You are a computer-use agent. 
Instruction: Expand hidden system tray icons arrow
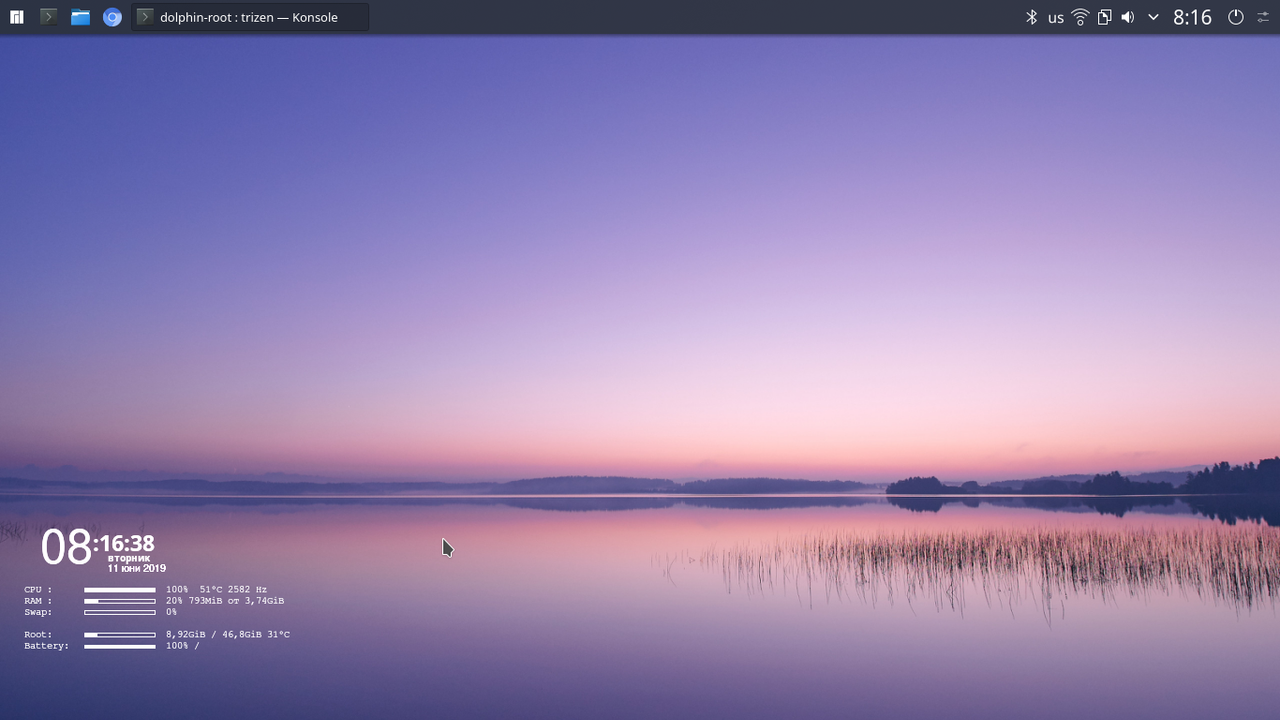point(1153,17)
